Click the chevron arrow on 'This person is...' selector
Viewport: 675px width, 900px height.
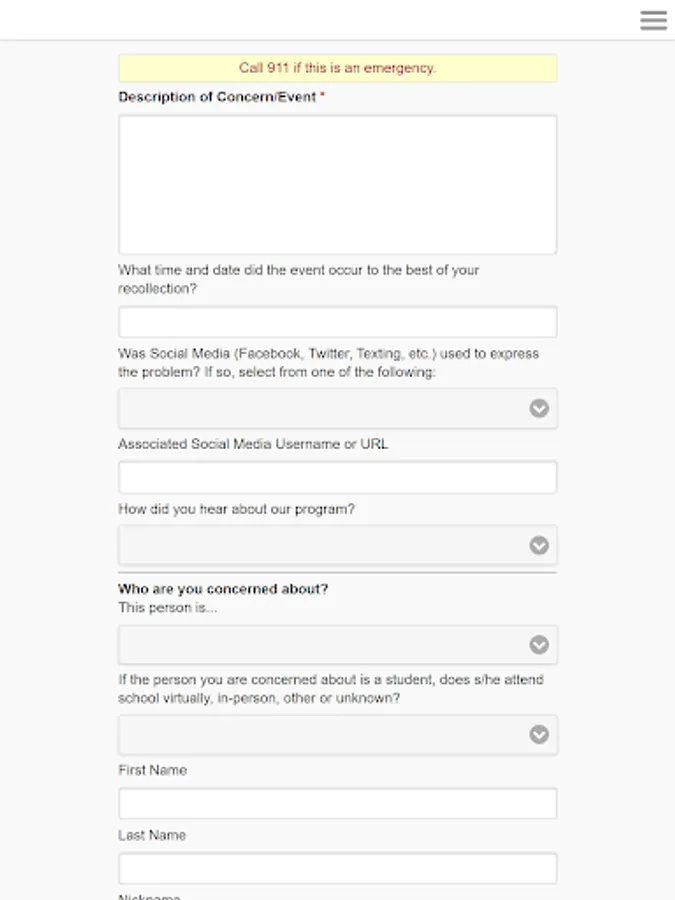(x=539, y=645)
